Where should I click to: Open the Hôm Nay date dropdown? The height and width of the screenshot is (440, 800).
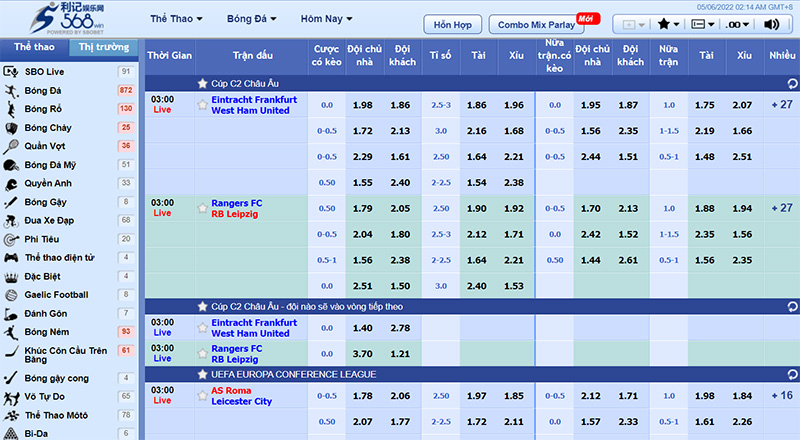327,19
